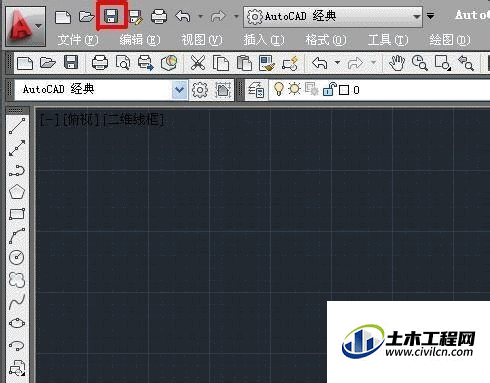Select the Circle drawing tool
This screenshot has width=490, height=383.
click(x=17, y=257)
